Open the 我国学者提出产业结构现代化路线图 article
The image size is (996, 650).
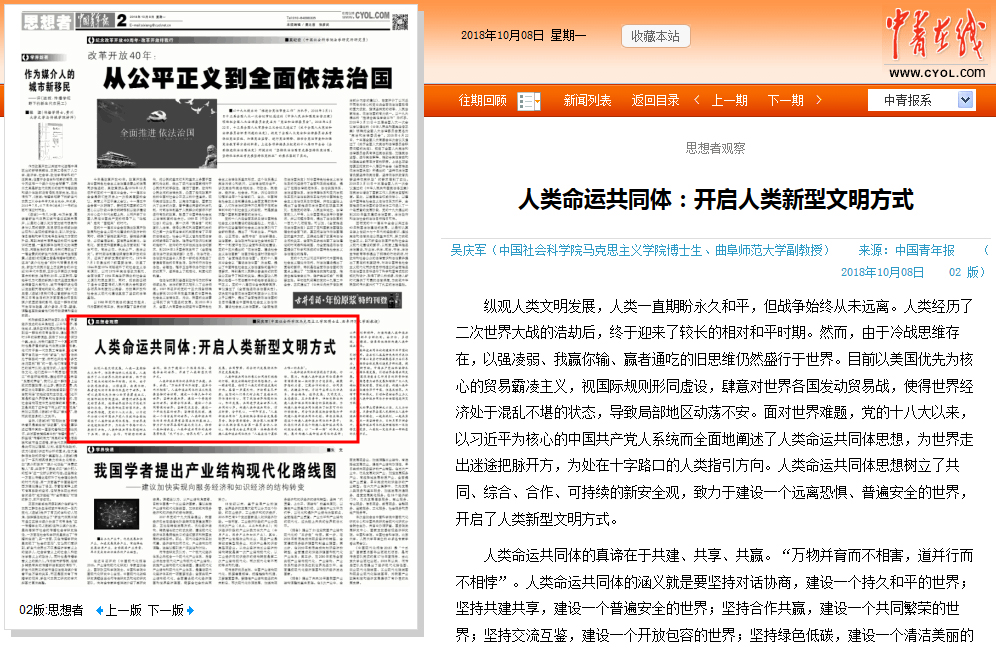point(215,470)
